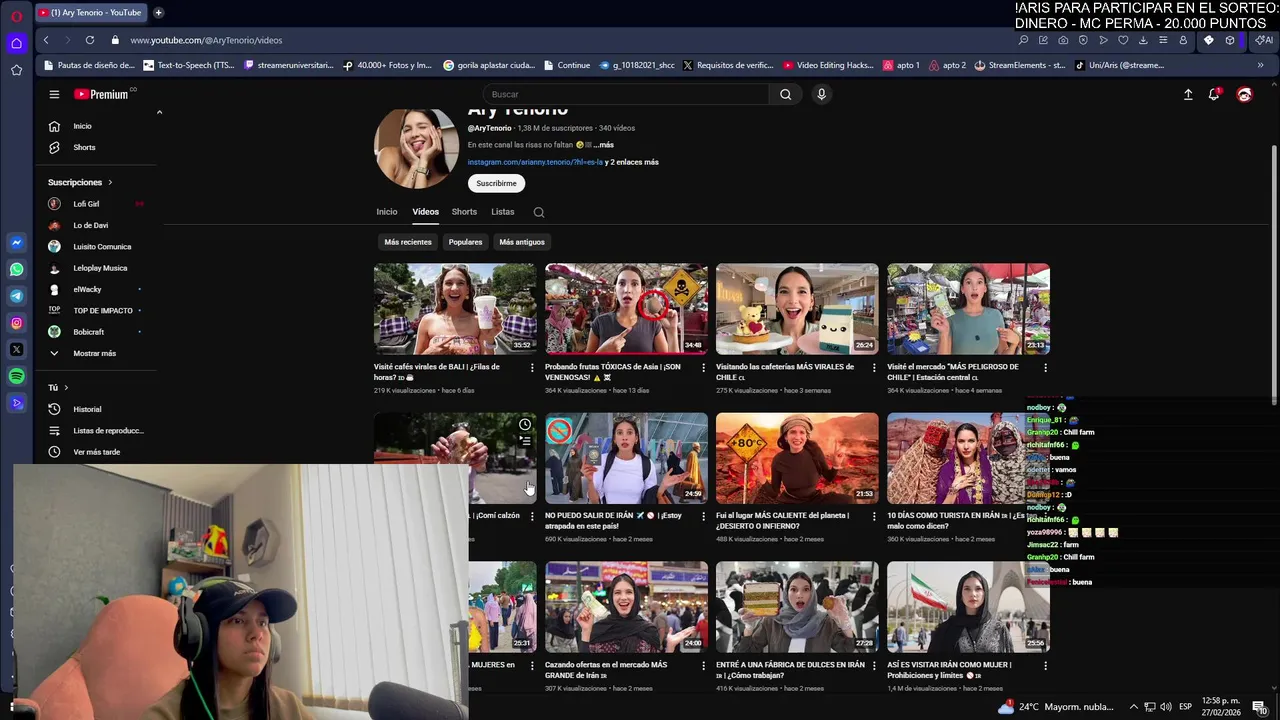Sort by Más recientes chip
The image size is (1280, 720).
pos(408,242)
